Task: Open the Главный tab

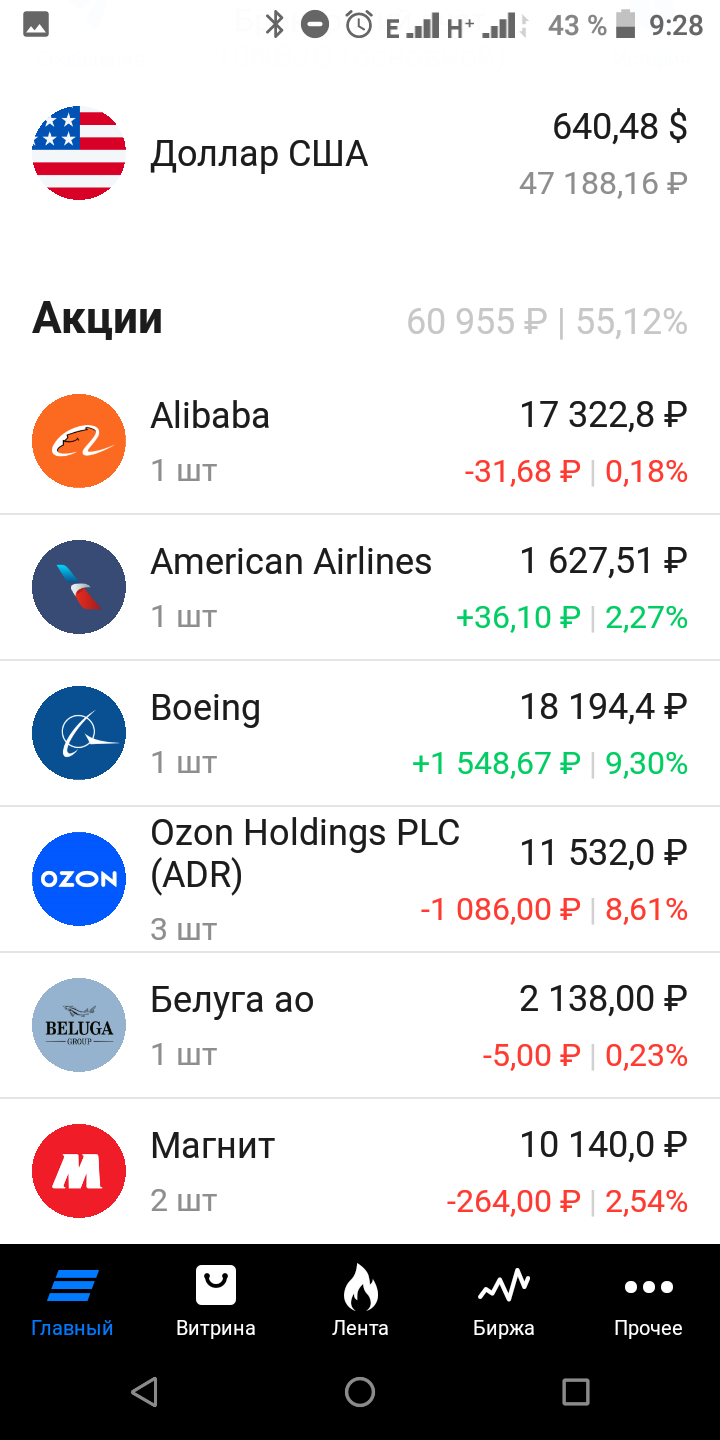Action: (72, 1300)
